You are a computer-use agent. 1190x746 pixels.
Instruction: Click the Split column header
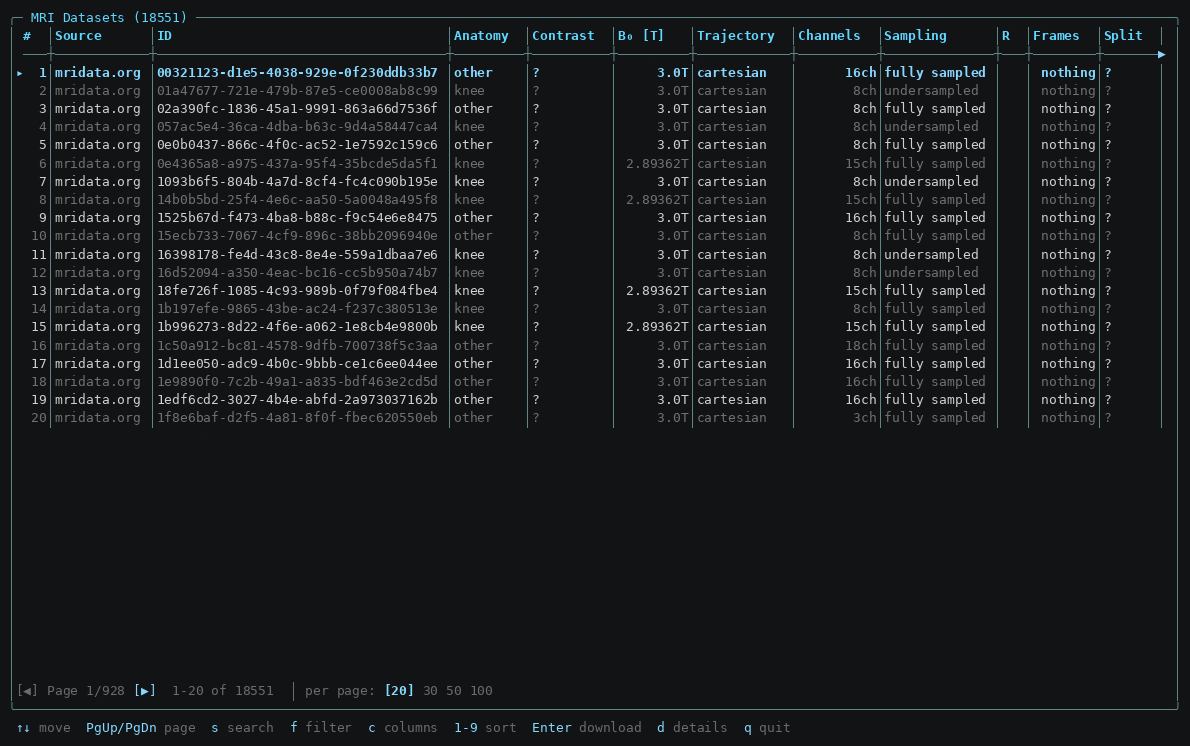(1123, 36)
